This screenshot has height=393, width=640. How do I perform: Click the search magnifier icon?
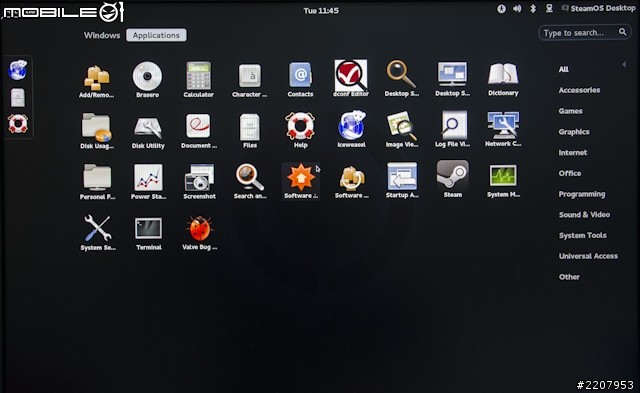(622, 32)
